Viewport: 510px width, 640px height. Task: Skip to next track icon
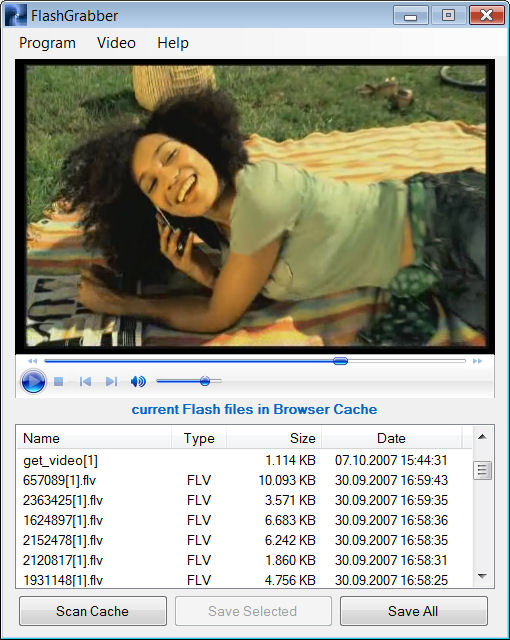111,382
